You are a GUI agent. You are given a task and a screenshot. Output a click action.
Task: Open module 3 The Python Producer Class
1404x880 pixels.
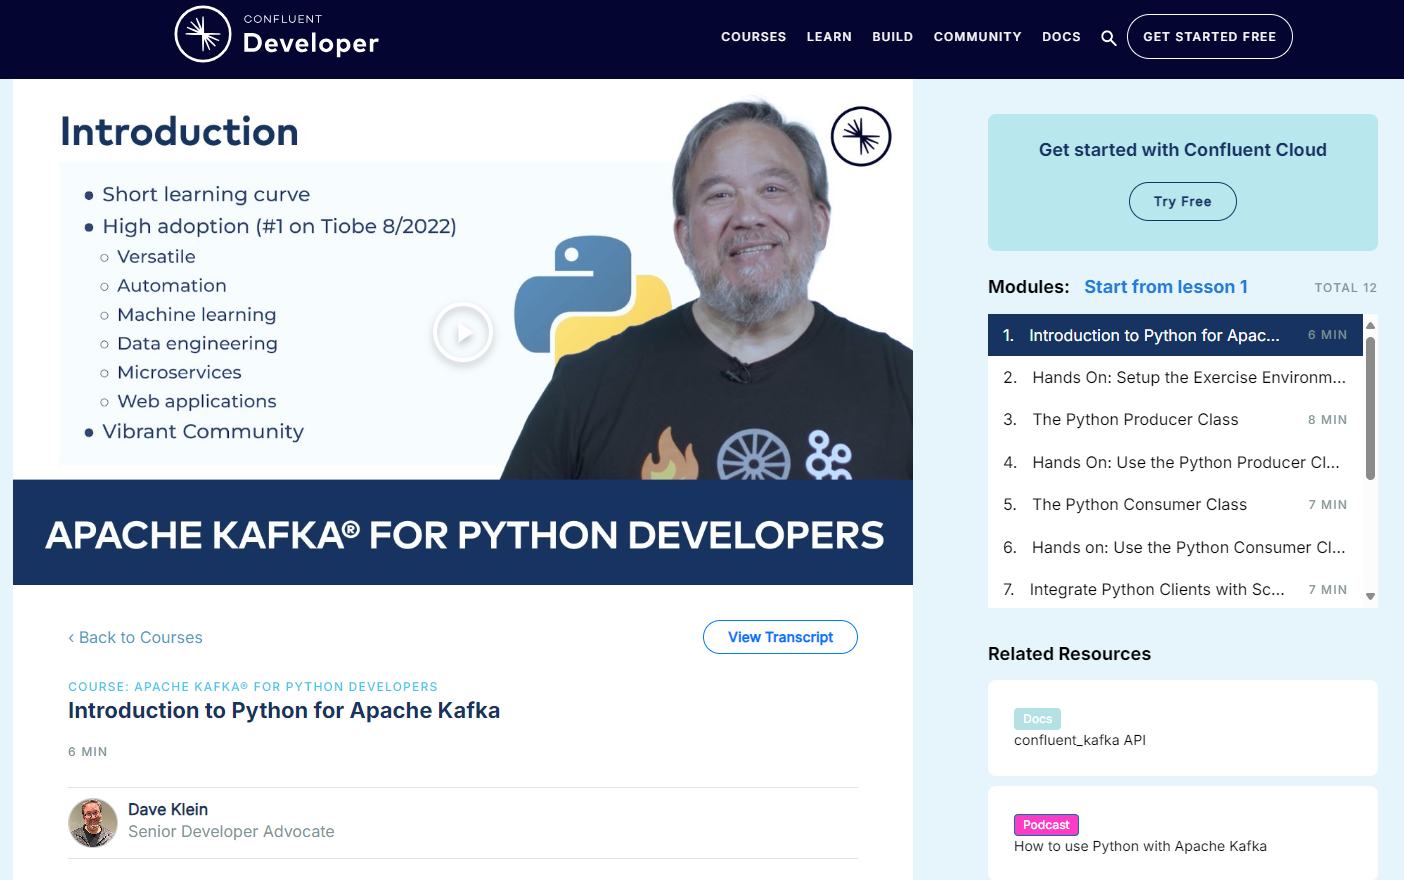click(1175, 420)
